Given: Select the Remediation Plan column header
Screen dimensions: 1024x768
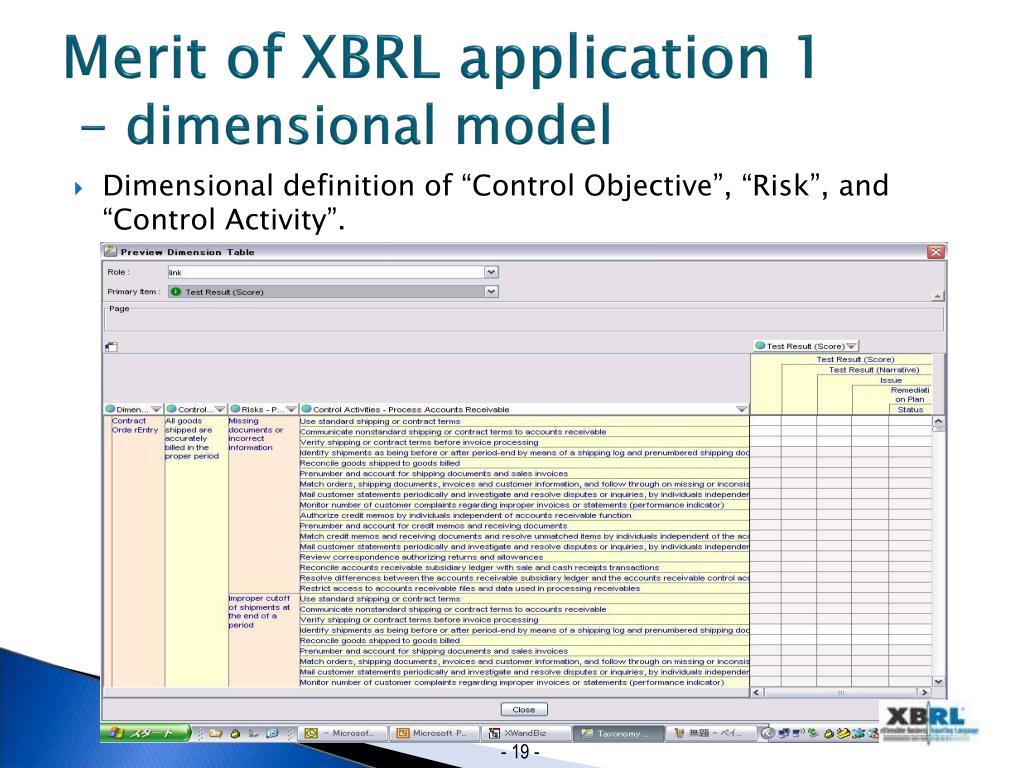Looking at the screenshot, I should pyautogui.click(x=910, y=394).
